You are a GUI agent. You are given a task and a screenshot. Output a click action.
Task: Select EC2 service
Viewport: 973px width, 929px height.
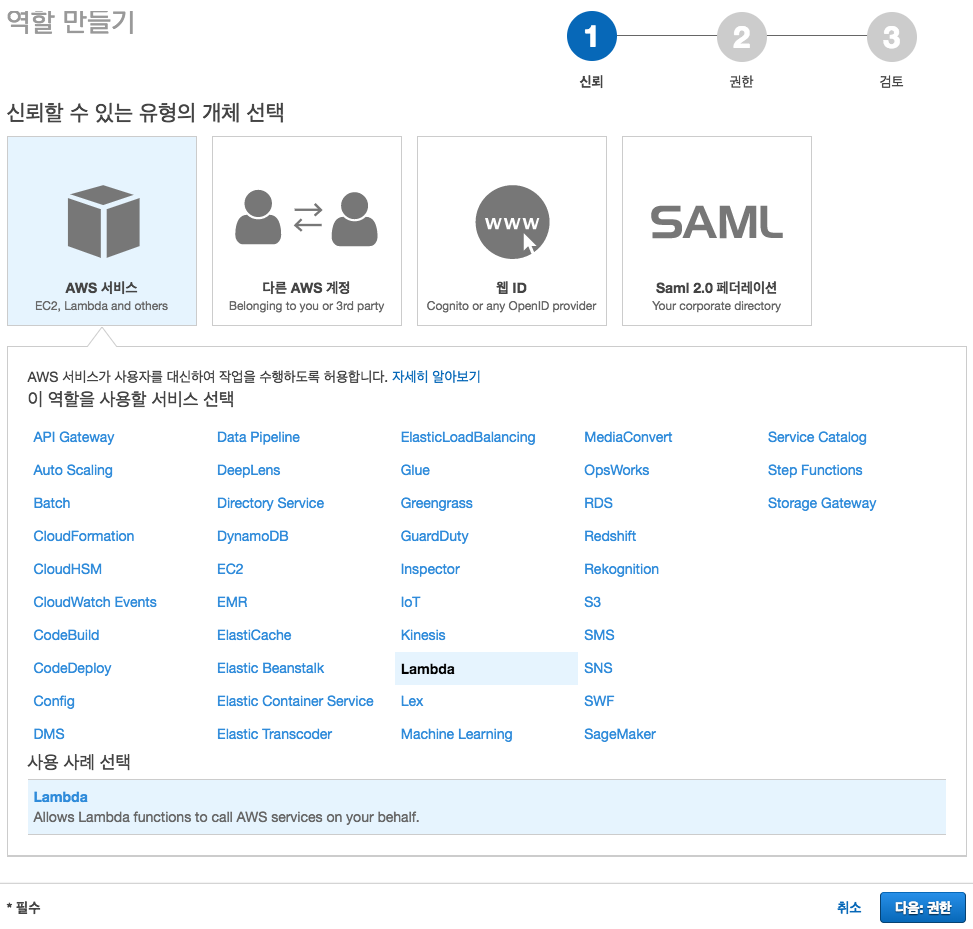[x=230, y=568]
